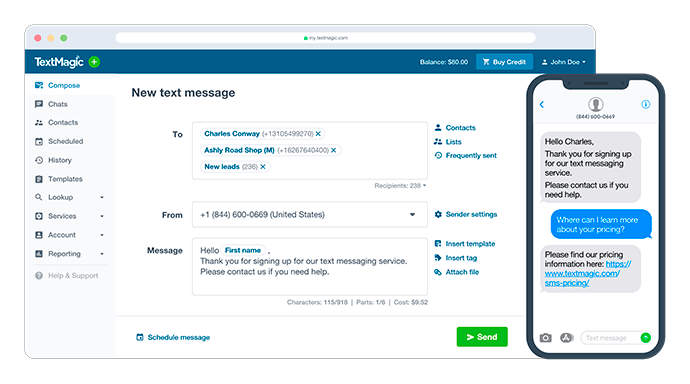Tap the back arrow on phone screen
The width and height of the screenshot is (690, 384).
pos(542,104)
